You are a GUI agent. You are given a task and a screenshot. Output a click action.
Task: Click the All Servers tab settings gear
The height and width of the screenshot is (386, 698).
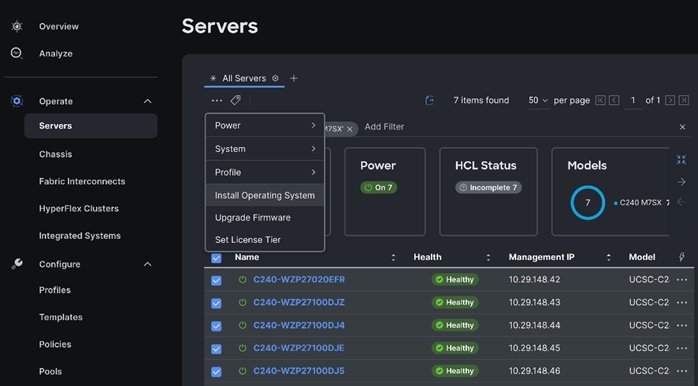tap(276, 78)
